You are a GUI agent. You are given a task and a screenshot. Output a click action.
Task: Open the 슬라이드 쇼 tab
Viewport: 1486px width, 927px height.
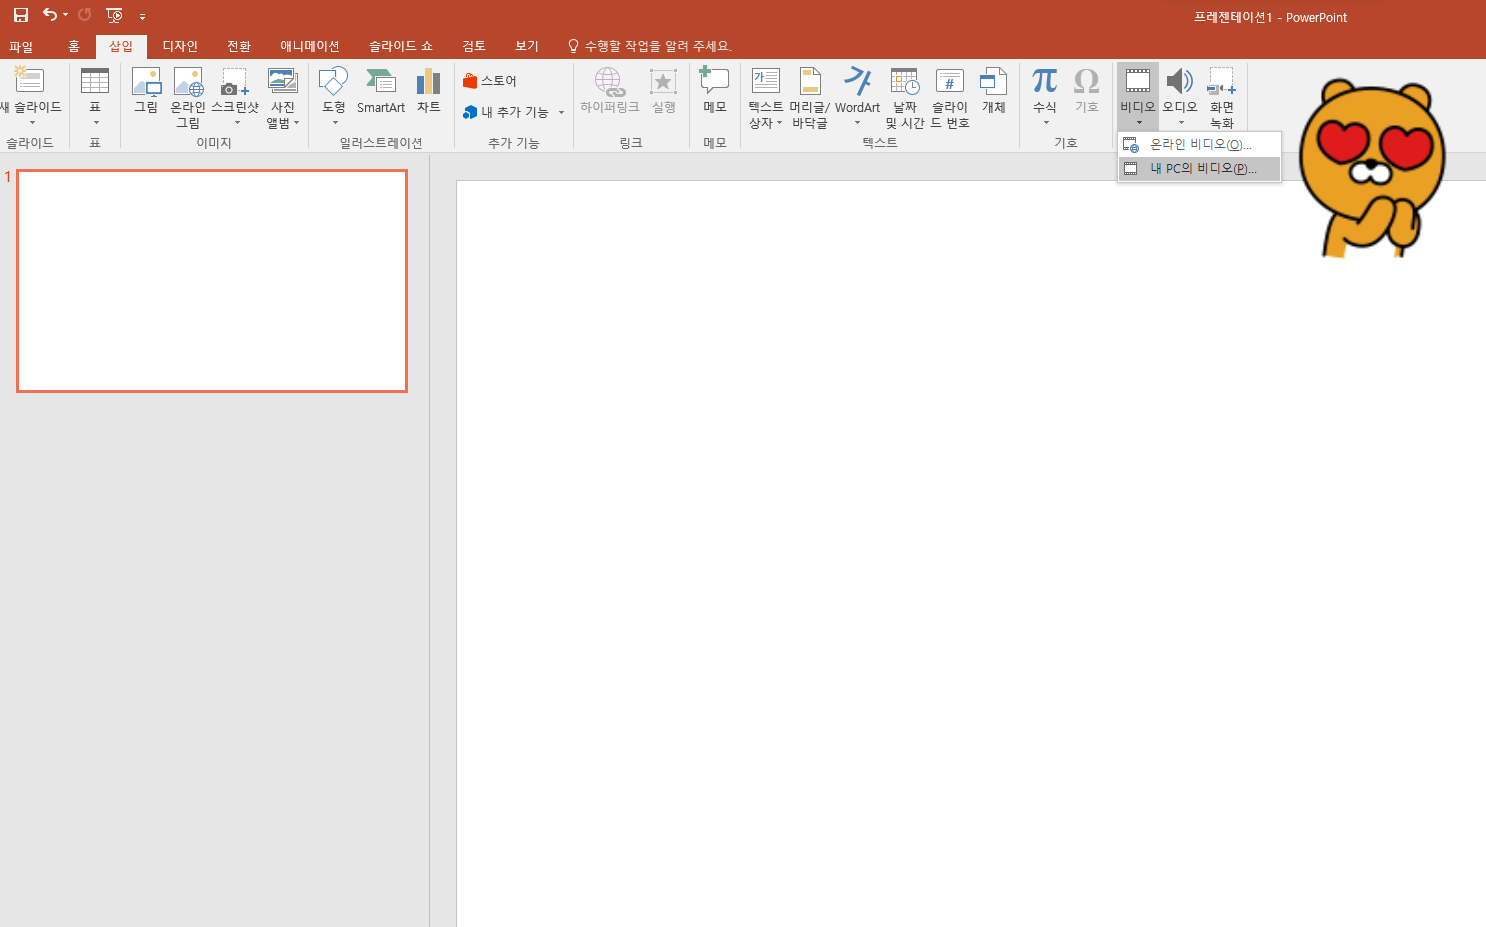[401, 46]
